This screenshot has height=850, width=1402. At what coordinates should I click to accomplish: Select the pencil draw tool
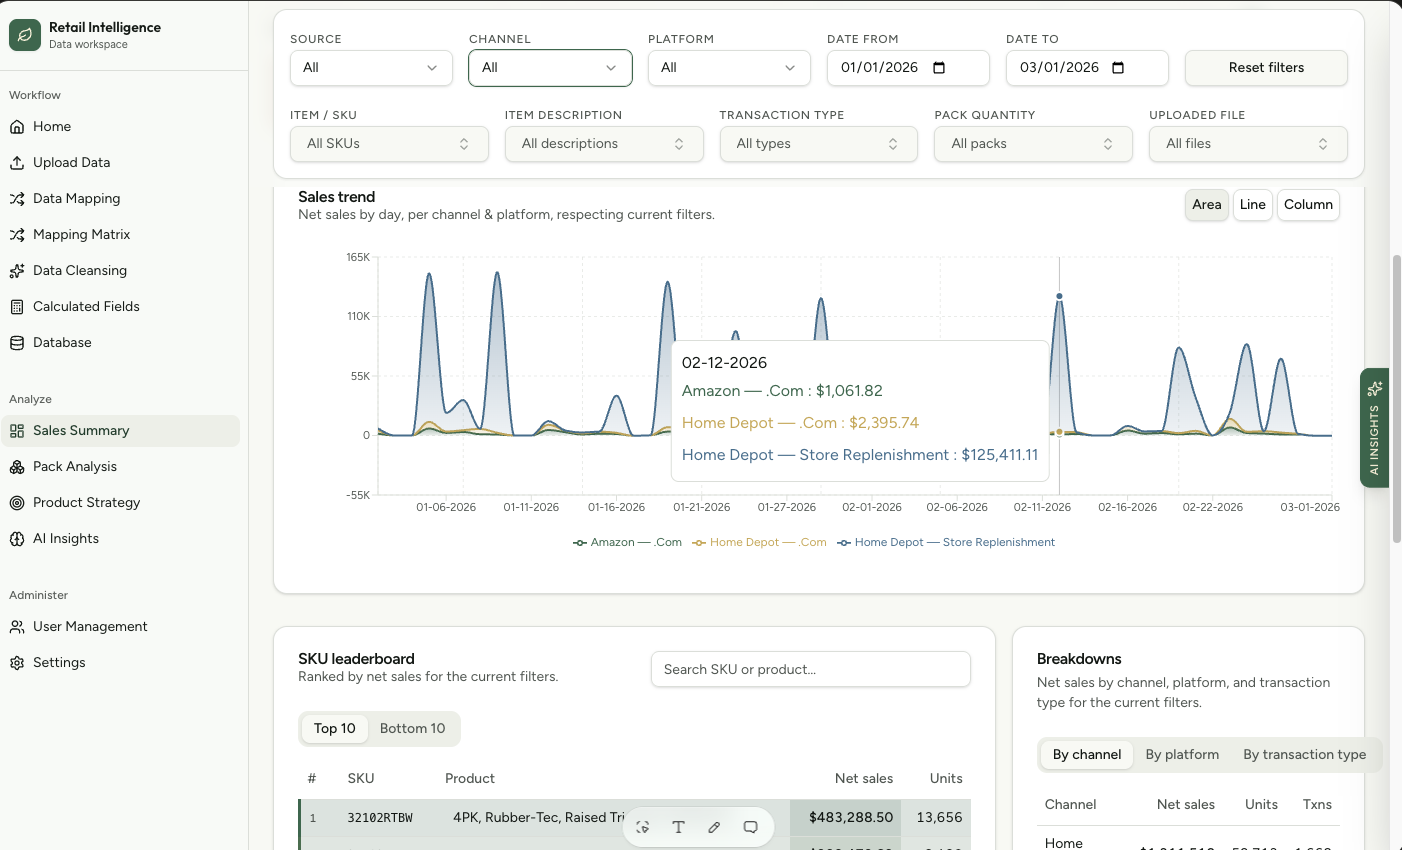point(714,827)
